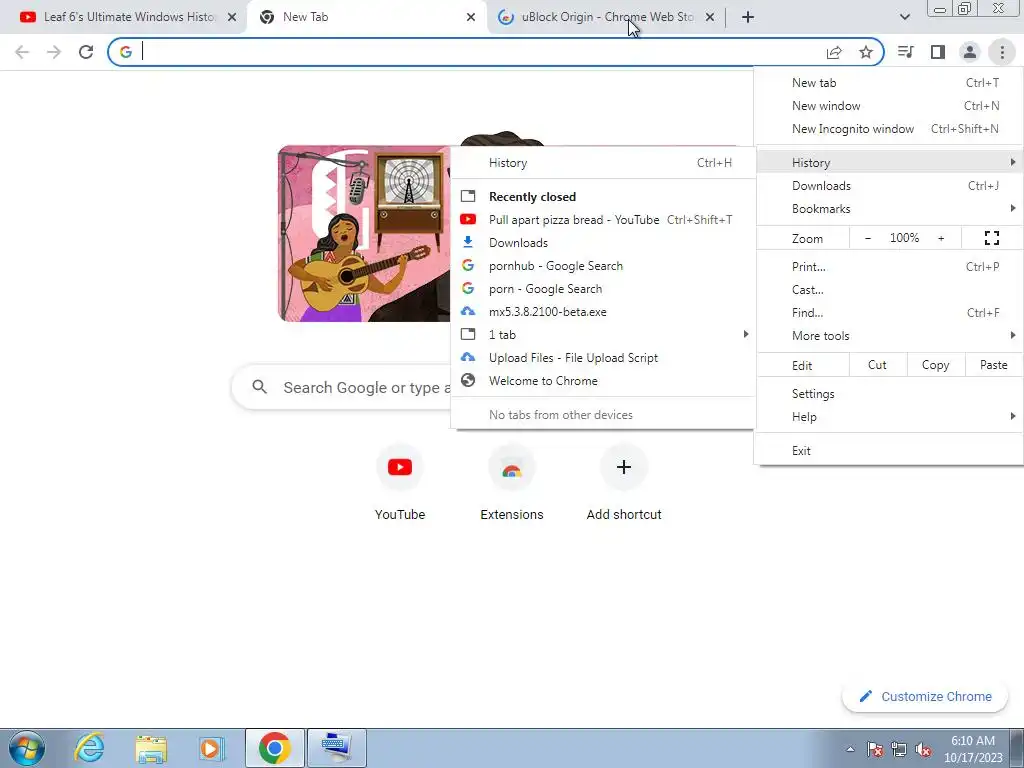This screenshot has width=1024, height=768.
Task: Click the YouTube shortcut tile
Action: 400,482
